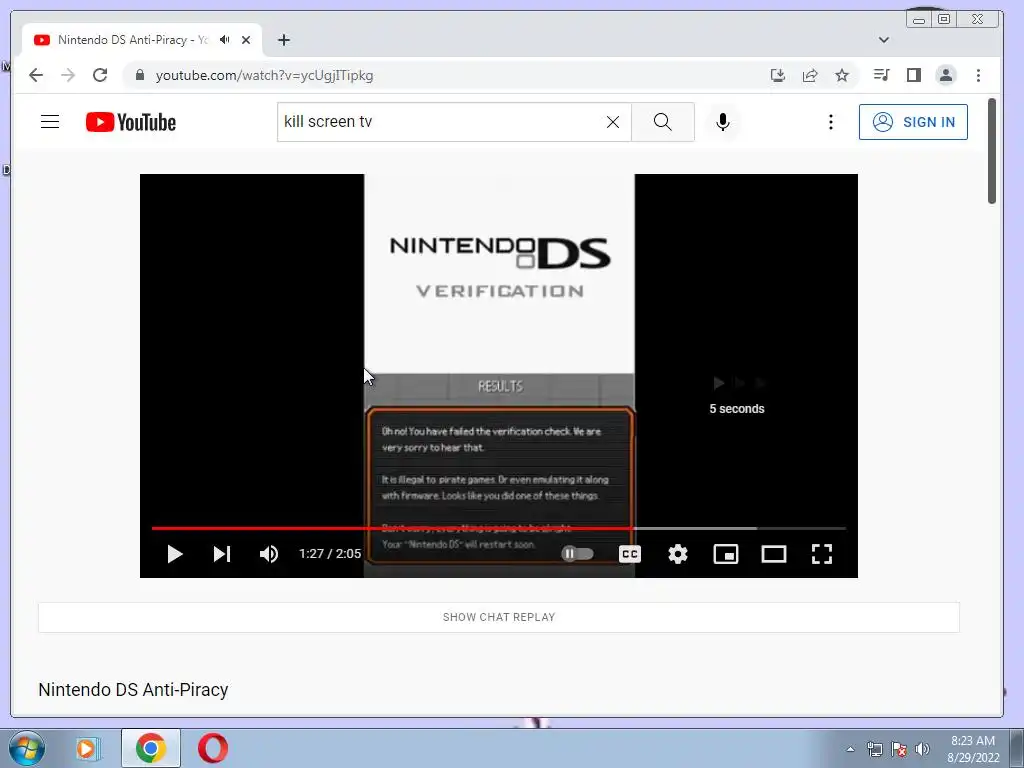Reload the current page
The height and width of the screenshot is (768, 1024).
point(100,75)
